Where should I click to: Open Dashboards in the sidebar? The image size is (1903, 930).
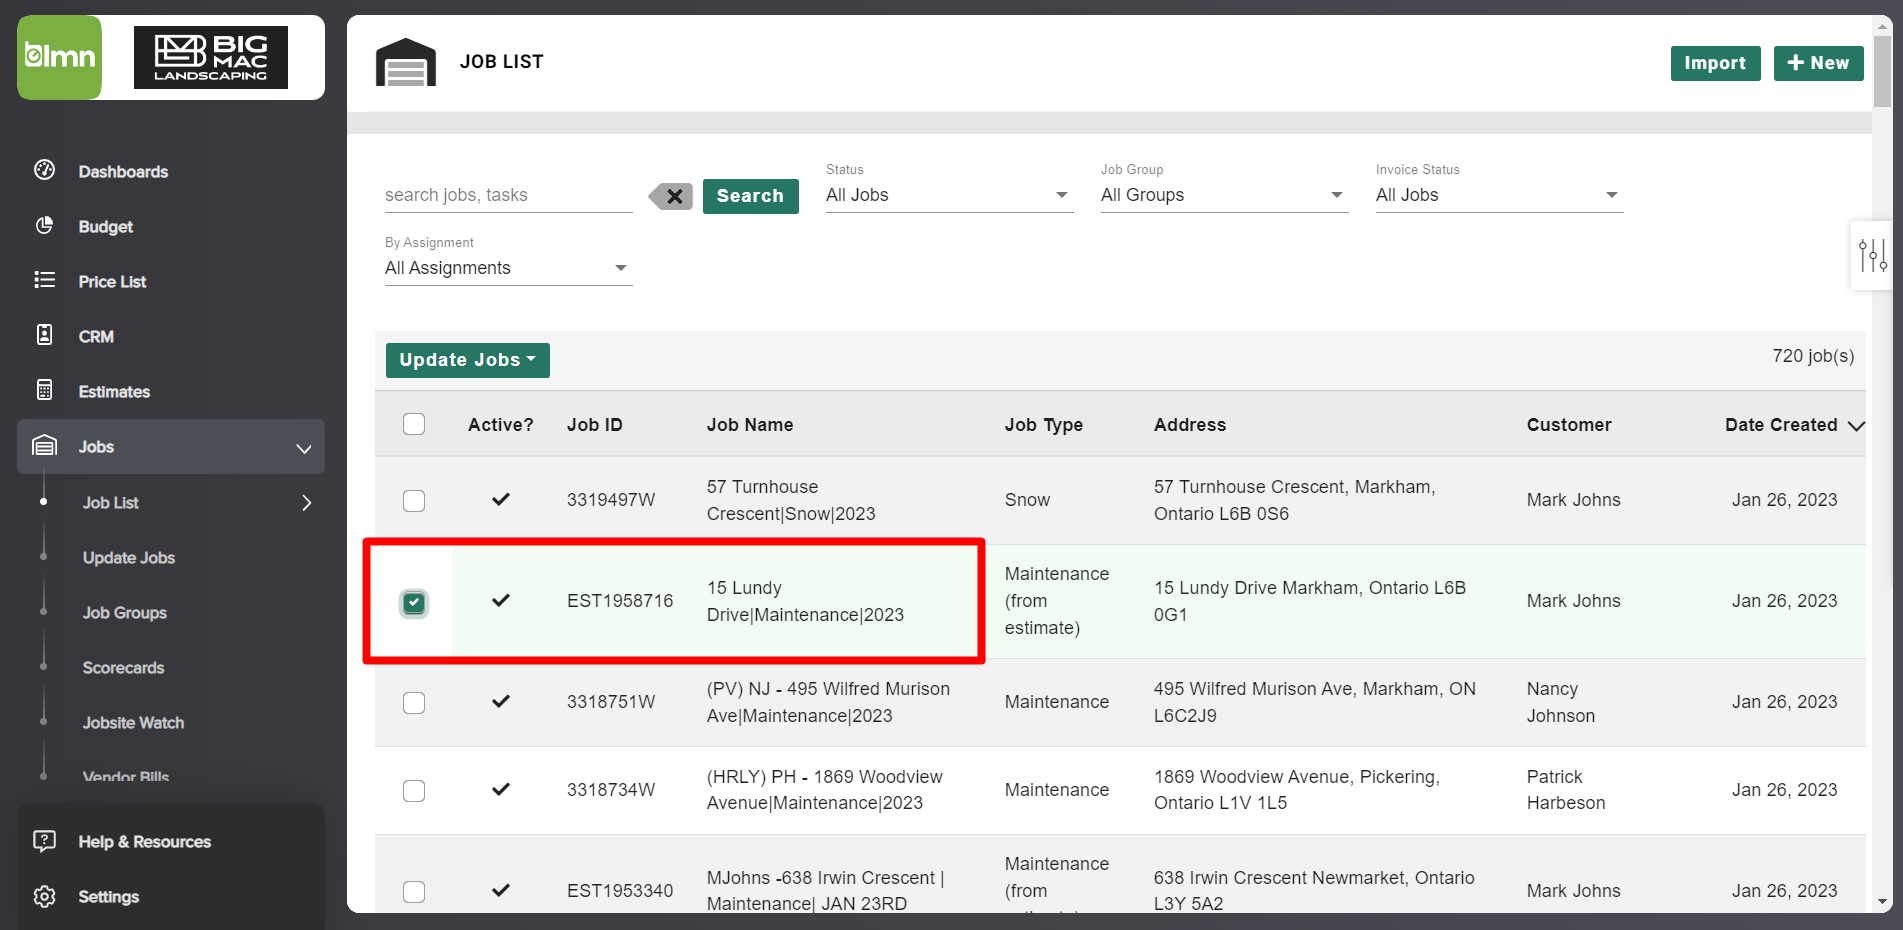123,172
